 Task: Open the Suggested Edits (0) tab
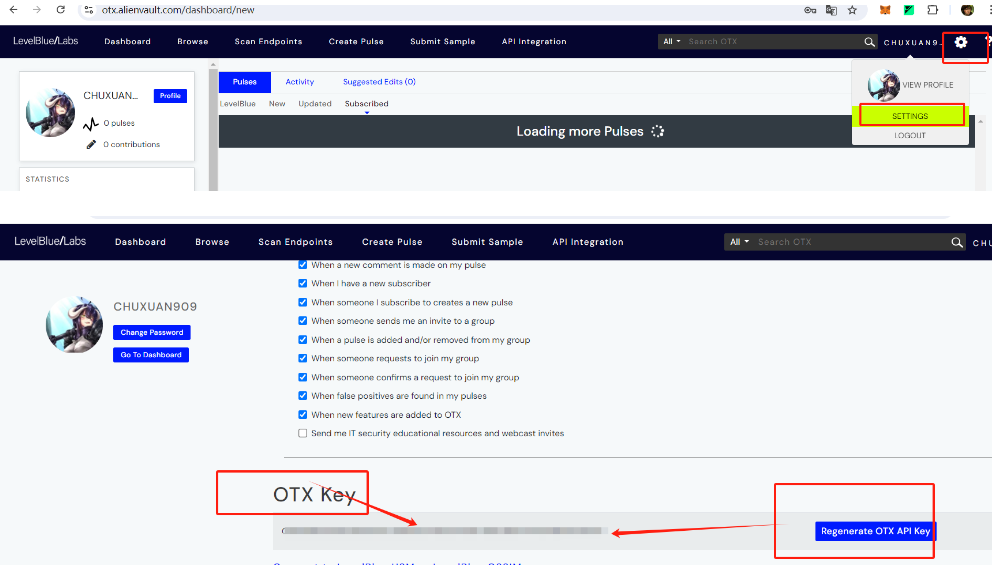point(379,82)
